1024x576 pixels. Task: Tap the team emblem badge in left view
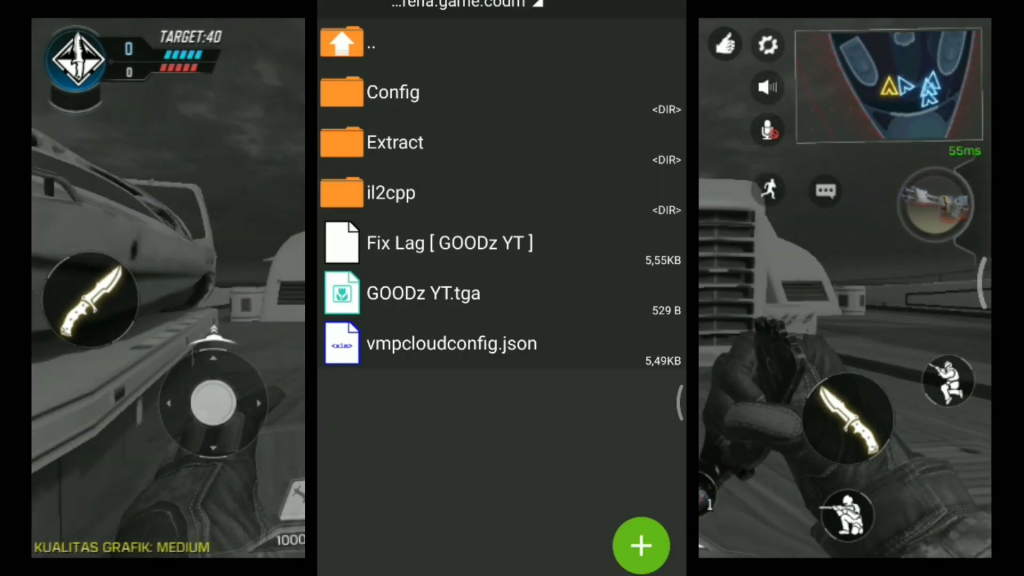[76, 60]
